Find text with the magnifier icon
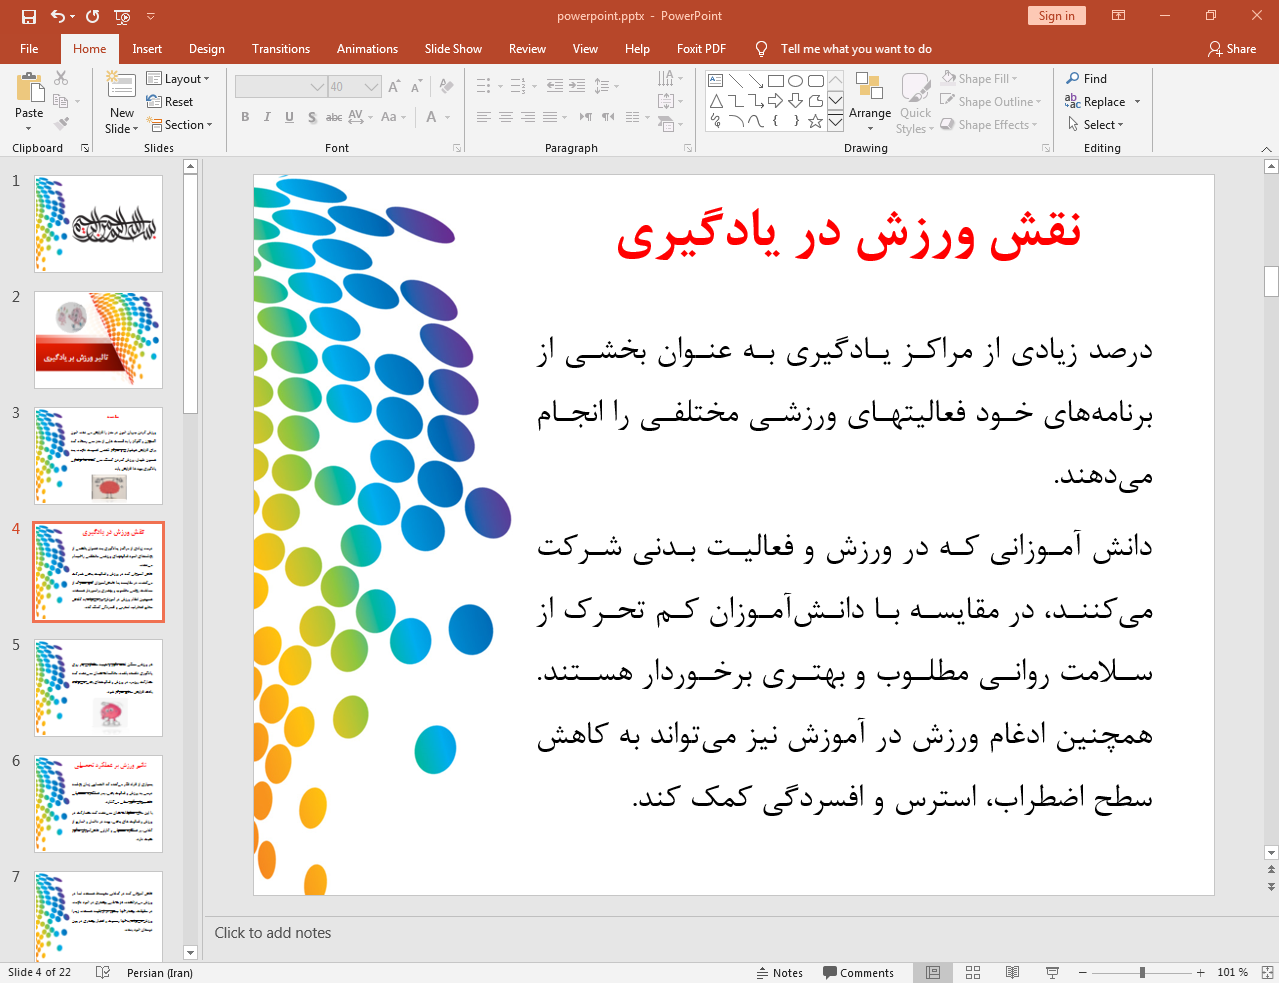 point(1086,79)
